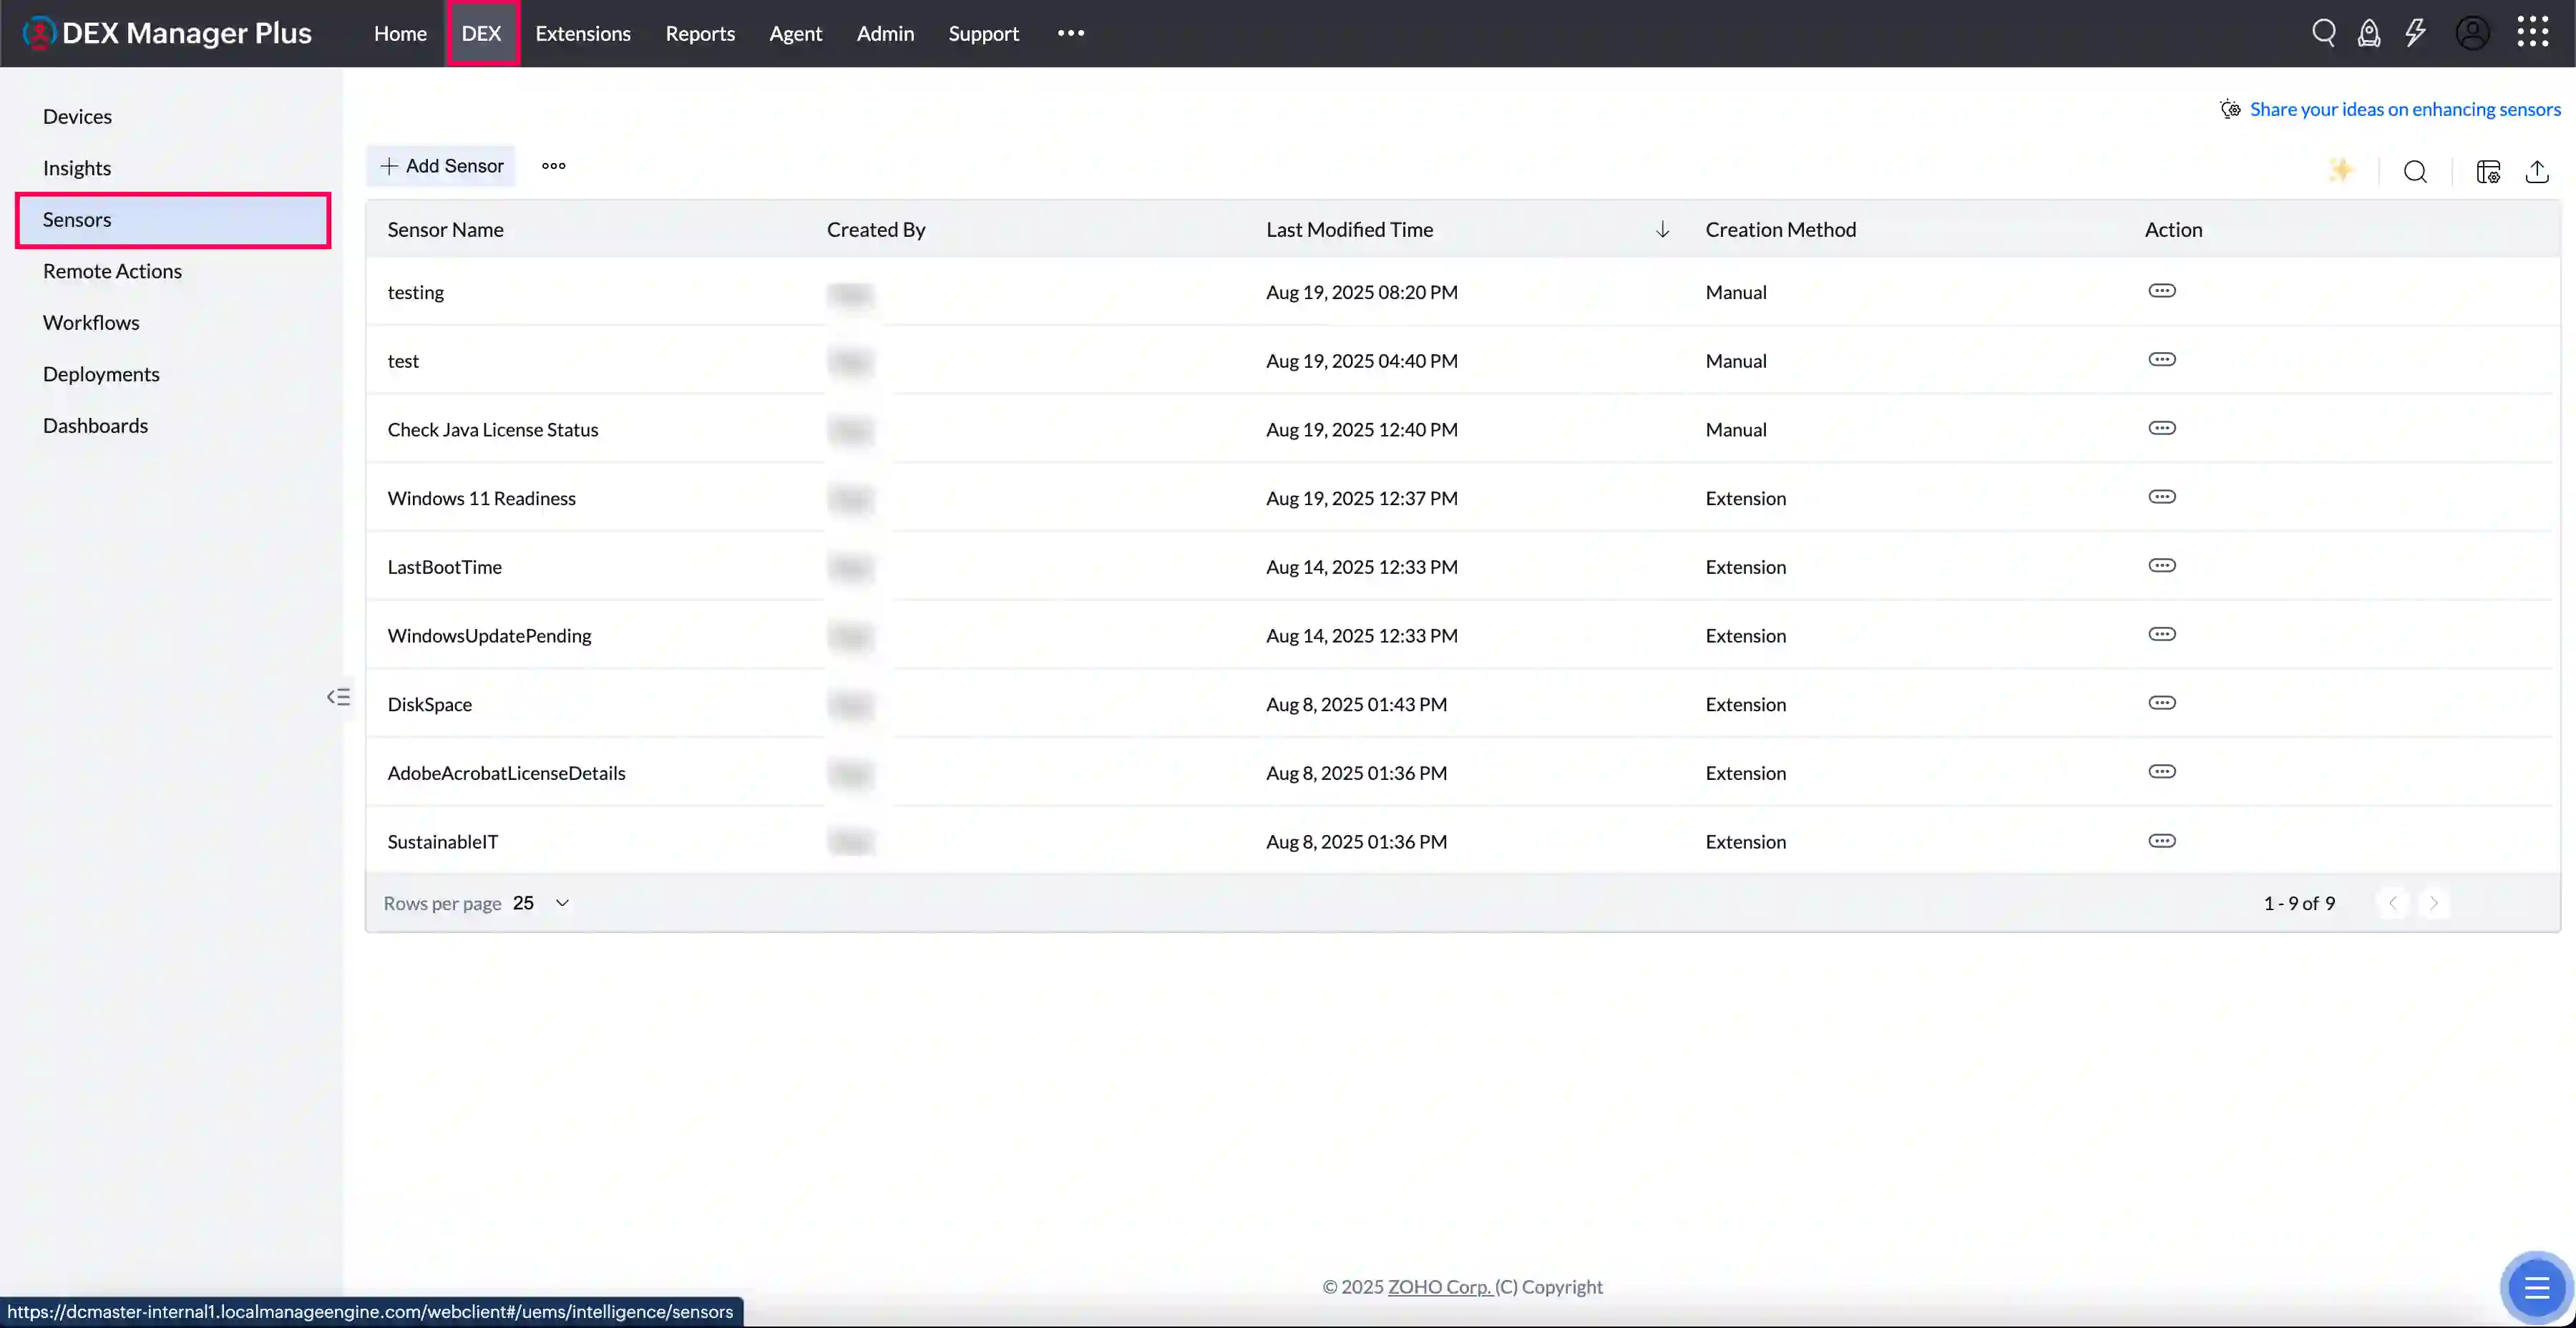The height and width of the screenshot is (1328, 2576).
Task: Open the column chooser table settings icon
Action: 2488,172
